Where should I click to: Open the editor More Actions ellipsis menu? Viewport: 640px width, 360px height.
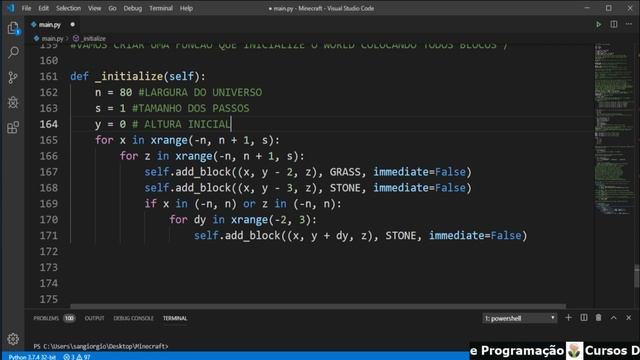(x=629, y=24)
